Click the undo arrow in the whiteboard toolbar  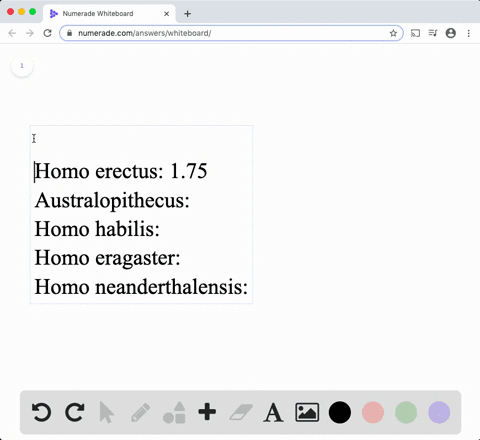click(41, 412)
